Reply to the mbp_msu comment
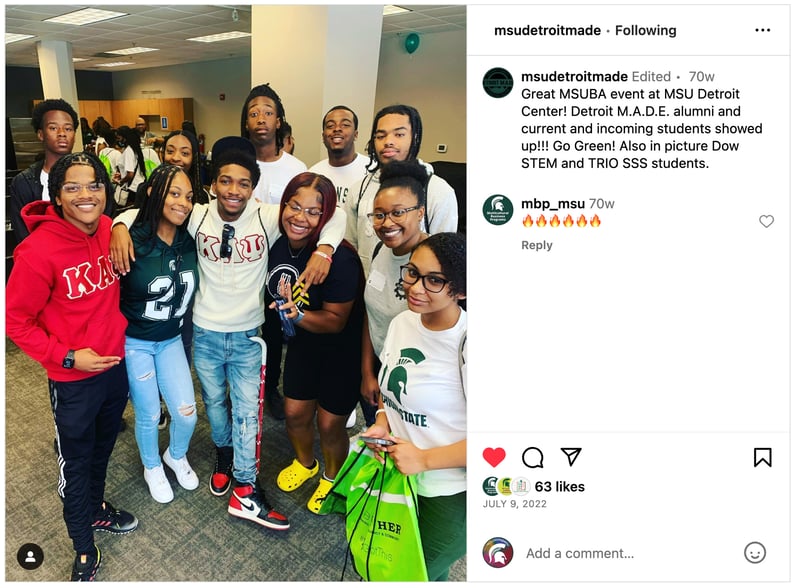Image resolution: width=797 pixels, height=588 pixels. (536, 245)
